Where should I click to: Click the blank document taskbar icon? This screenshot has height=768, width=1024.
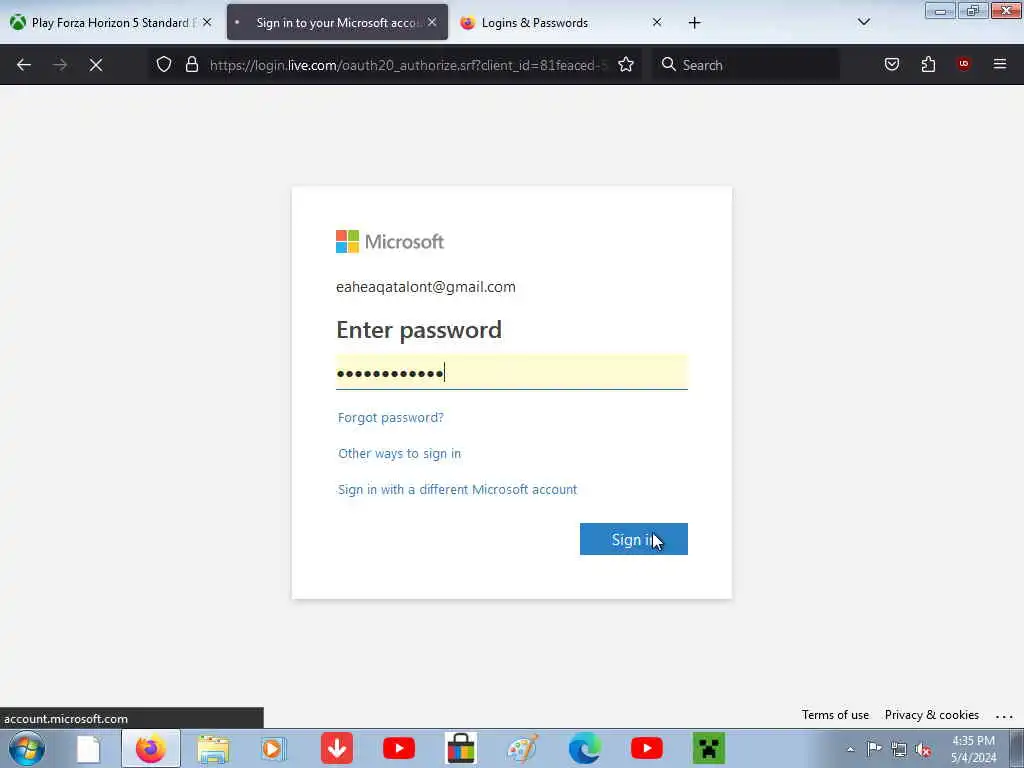click(88, 748)
